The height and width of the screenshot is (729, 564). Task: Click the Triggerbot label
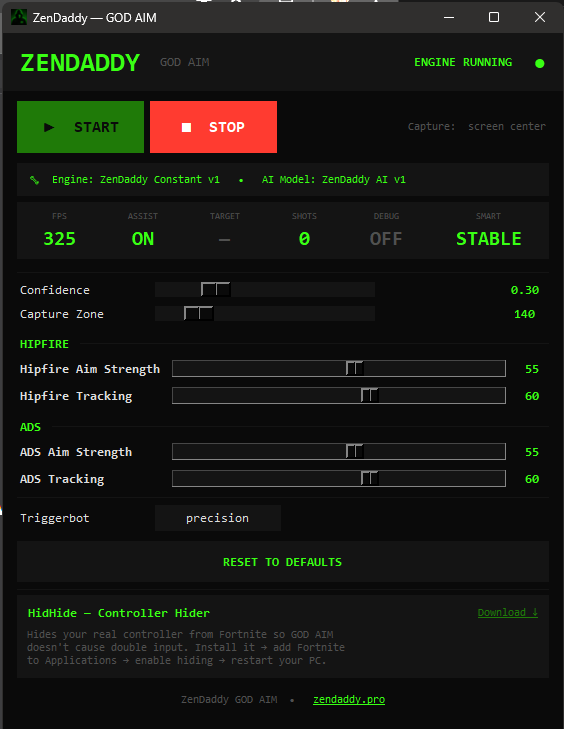[54, 518]
